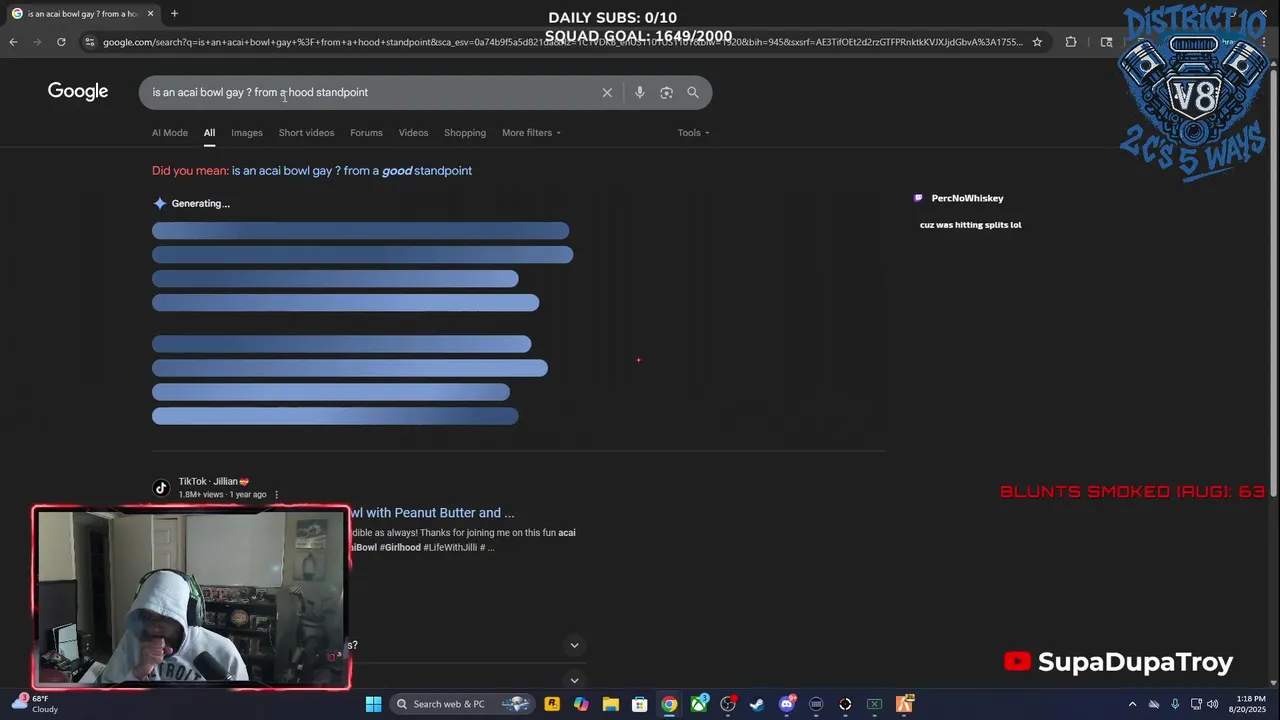1280x720 pixels.
Task: Expand the More filters dropdown
Action: point(531,132)
